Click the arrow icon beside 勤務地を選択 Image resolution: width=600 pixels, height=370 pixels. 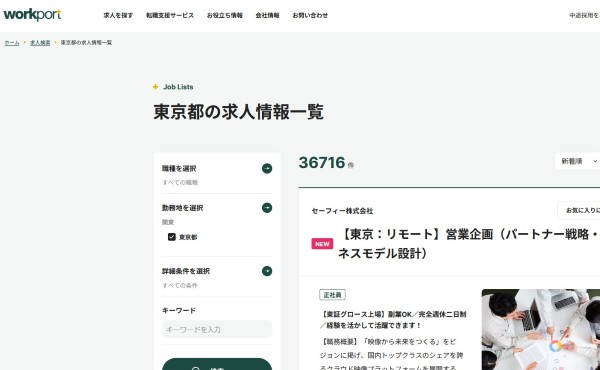point(267,208)
